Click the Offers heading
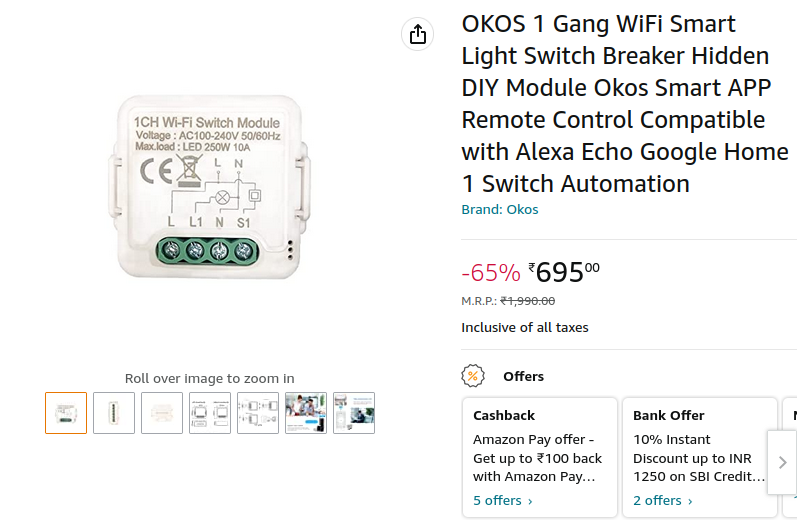 tap(524, 376)
